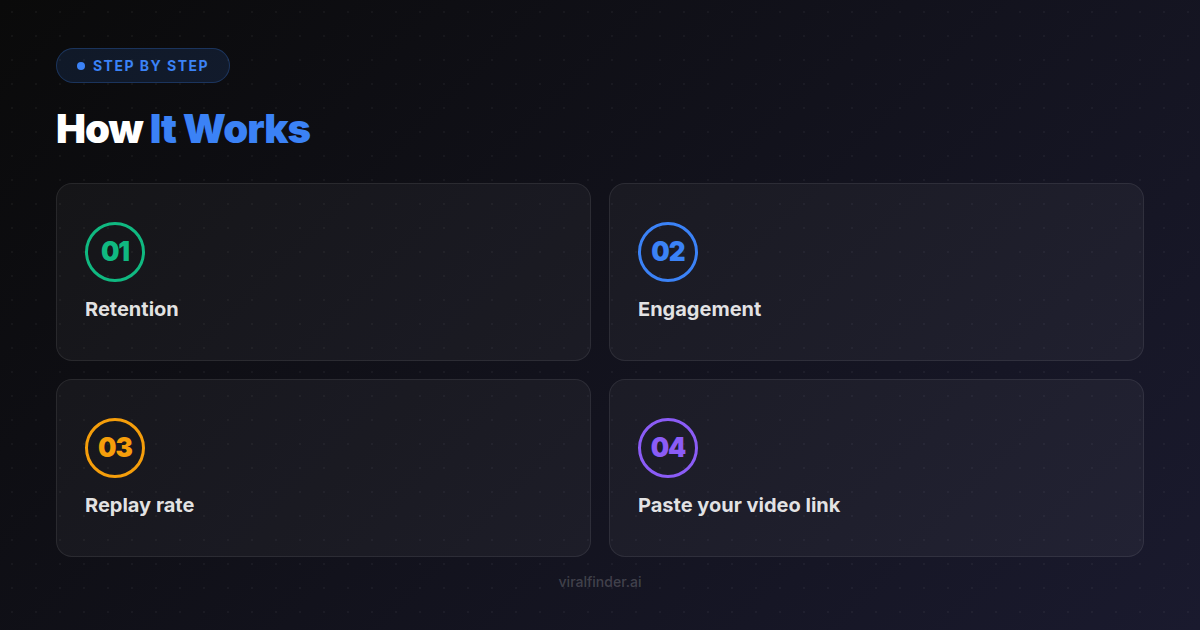The width and height of the screenshot is (1200, 630).
Task: Select the Engagement step title
Action: [x=699, y=309]
